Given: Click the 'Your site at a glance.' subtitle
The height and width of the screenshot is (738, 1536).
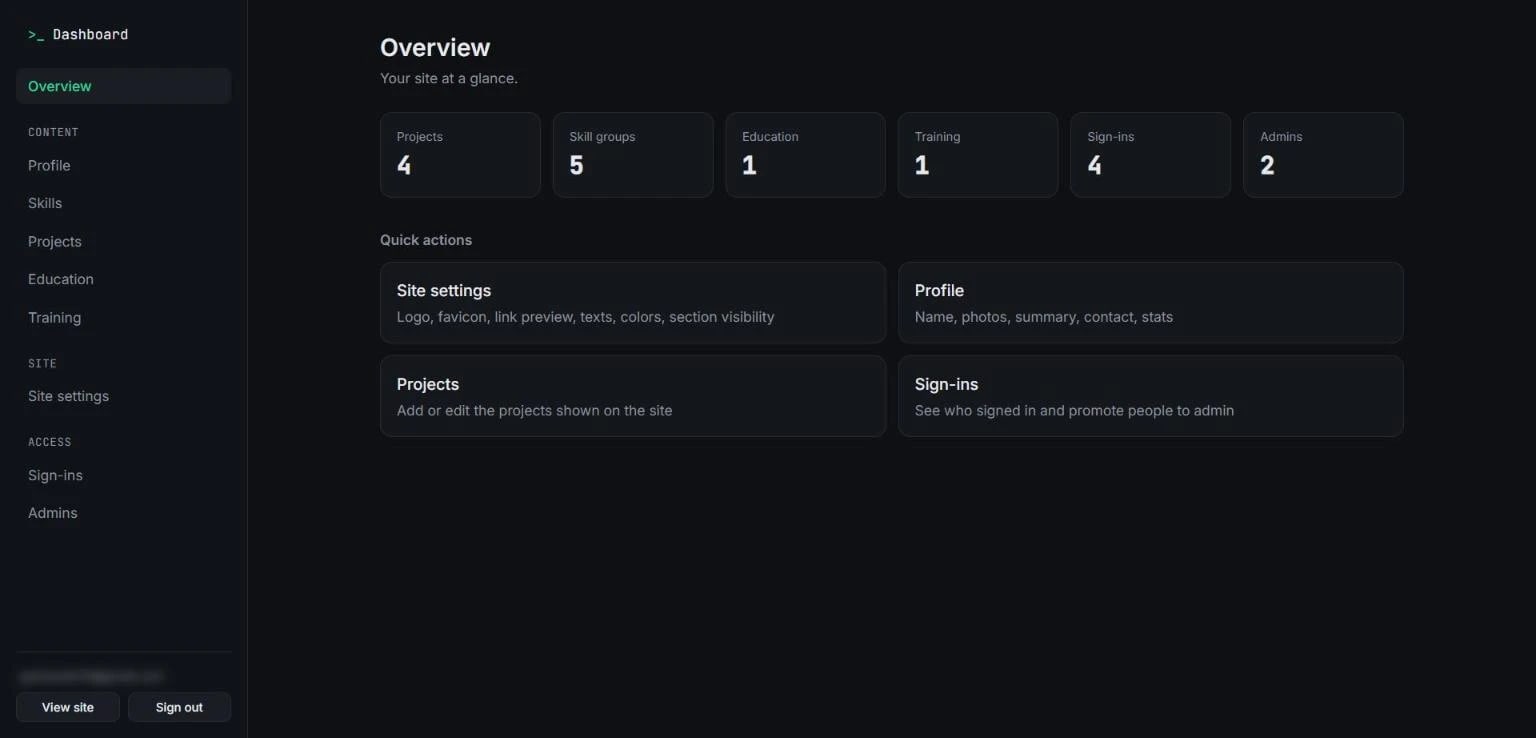Looking at the screenshot, I should [449, 78].
